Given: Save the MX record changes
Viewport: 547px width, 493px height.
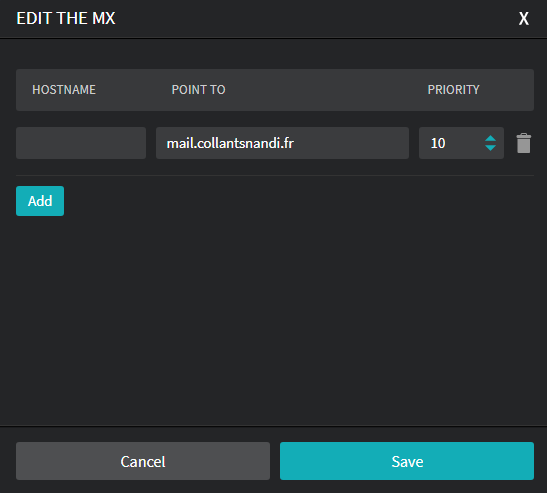Looking at the screenshot, I should pyautogui.click(x=407, y=461).
